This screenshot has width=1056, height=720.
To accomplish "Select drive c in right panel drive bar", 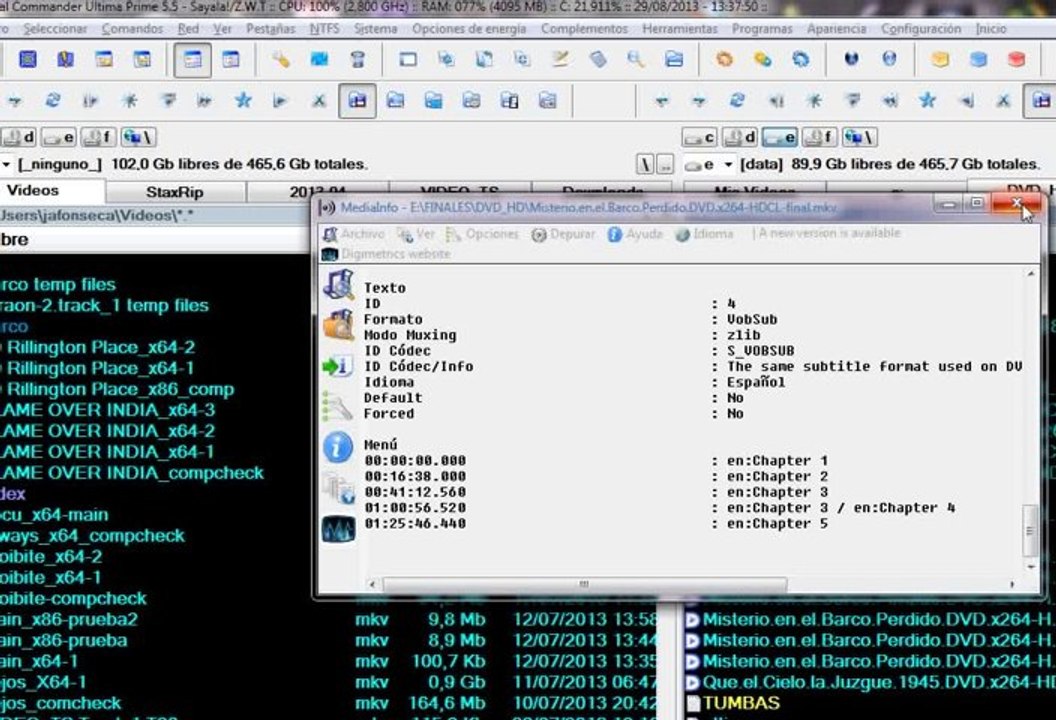I will pos(700,138).
